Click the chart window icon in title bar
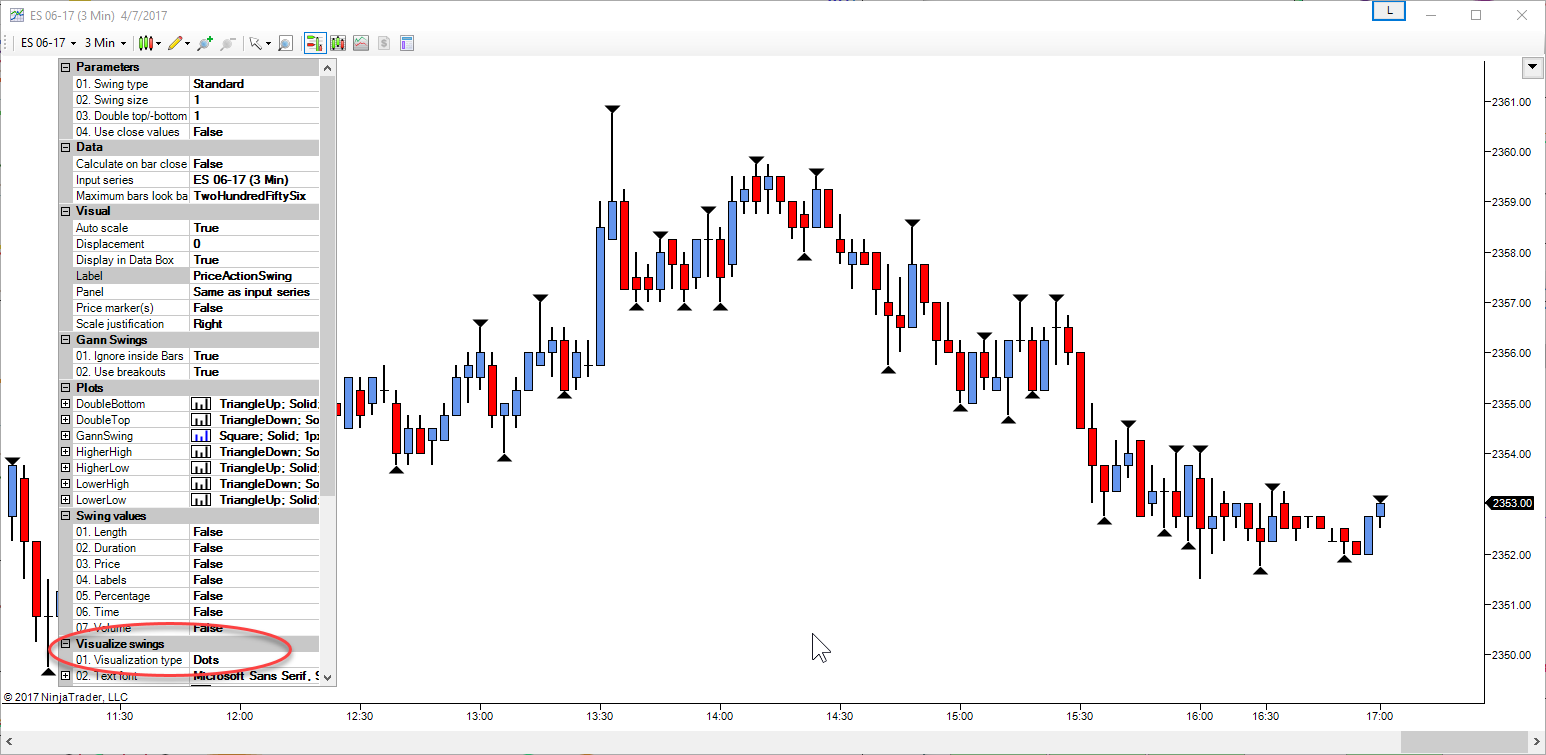This screenshot has height=755, width=1546. (17, 14)
